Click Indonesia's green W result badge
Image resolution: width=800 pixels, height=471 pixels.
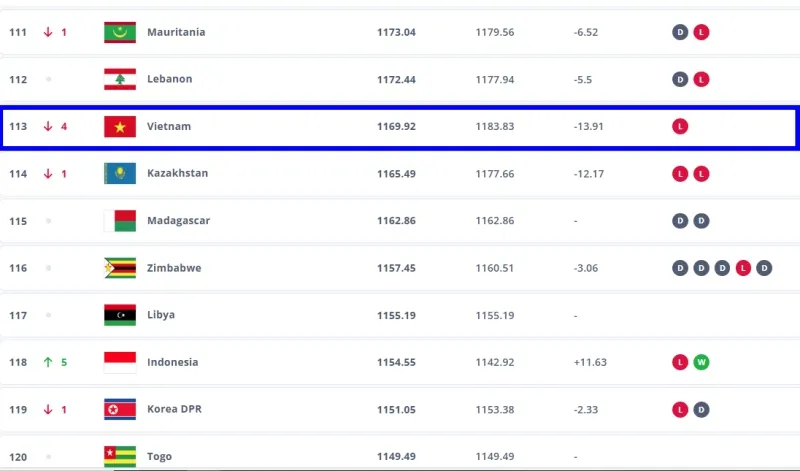pyautogui.click(x=702, y=362)
